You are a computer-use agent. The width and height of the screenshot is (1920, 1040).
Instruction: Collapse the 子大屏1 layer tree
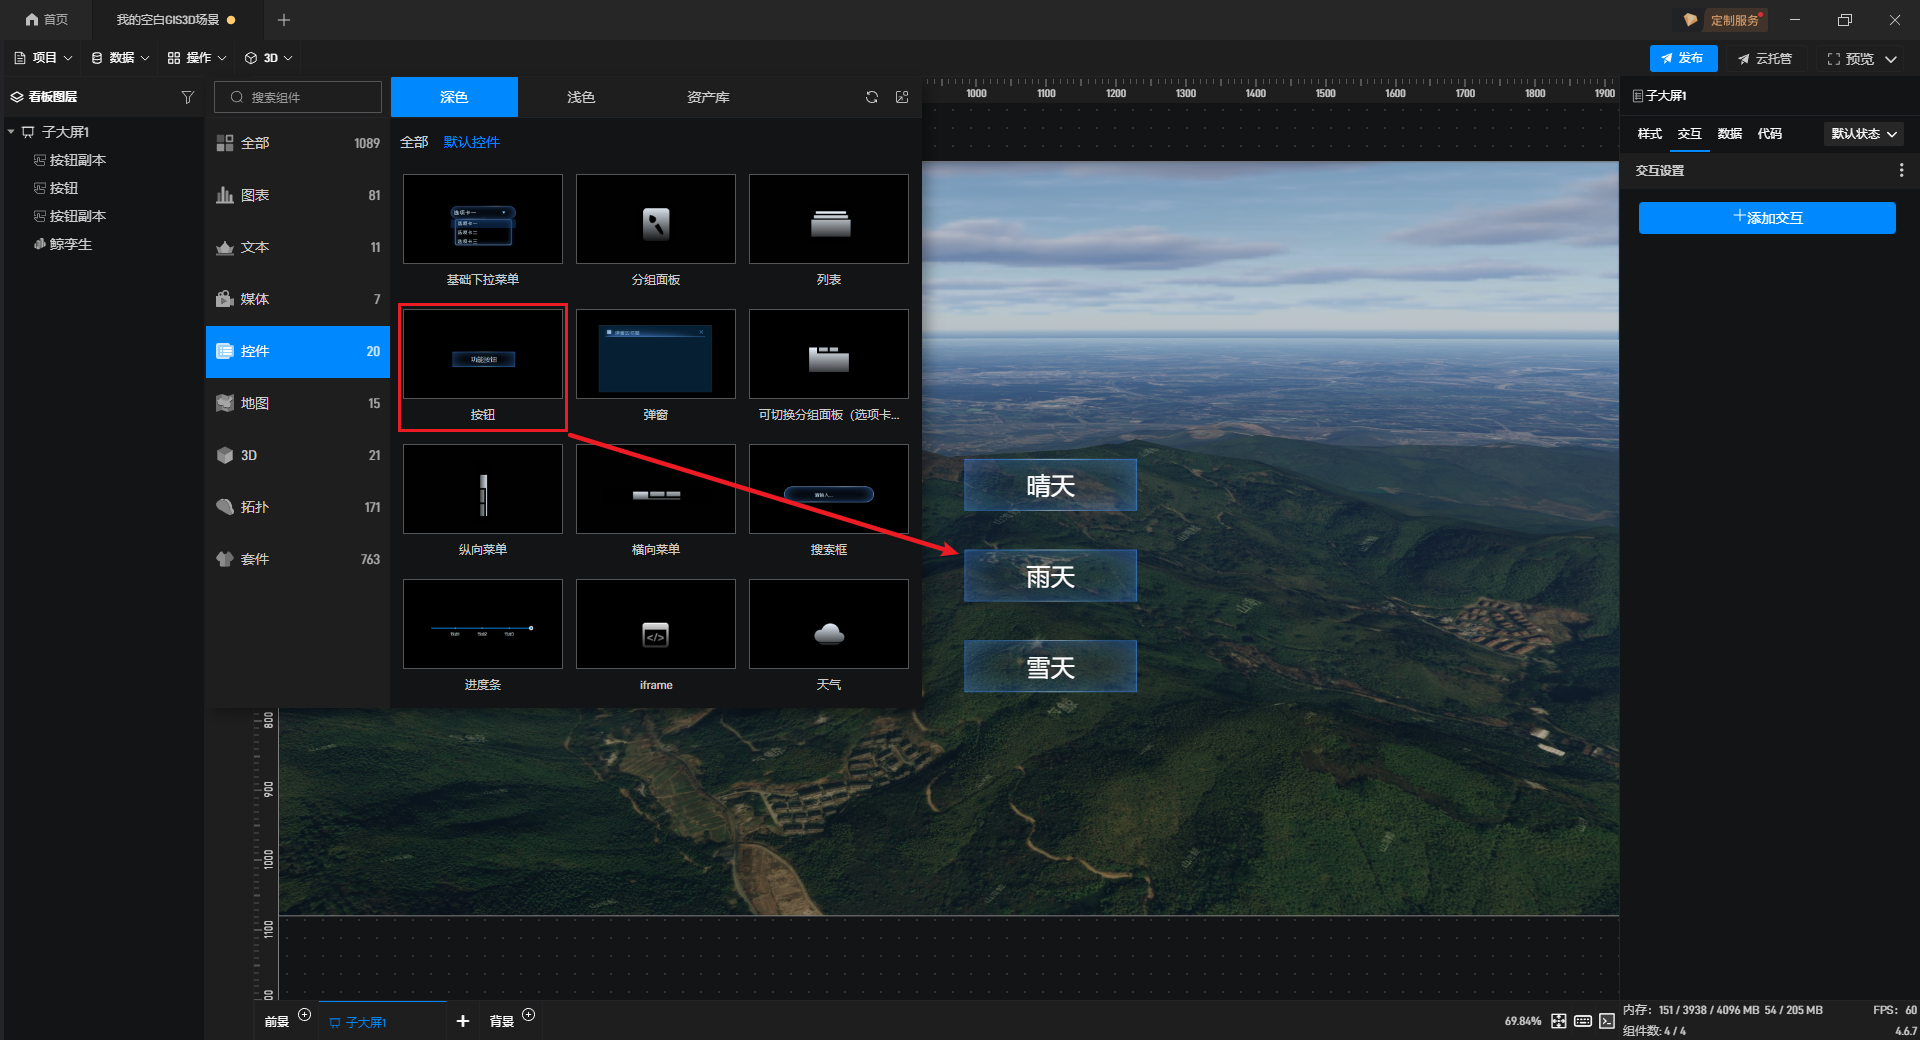coord(11,132)
